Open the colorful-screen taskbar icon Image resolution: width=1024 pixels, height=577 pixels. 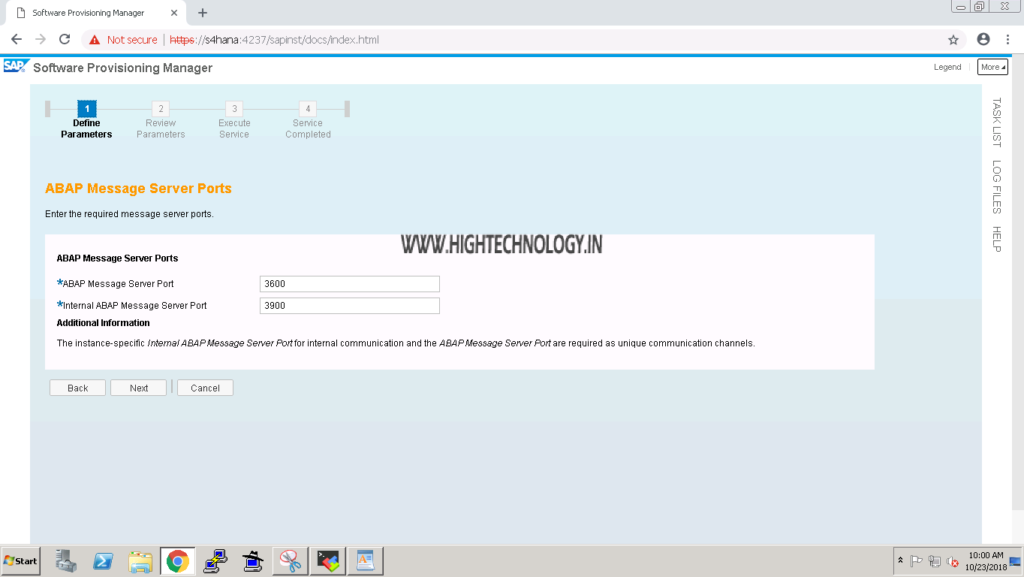328,561
